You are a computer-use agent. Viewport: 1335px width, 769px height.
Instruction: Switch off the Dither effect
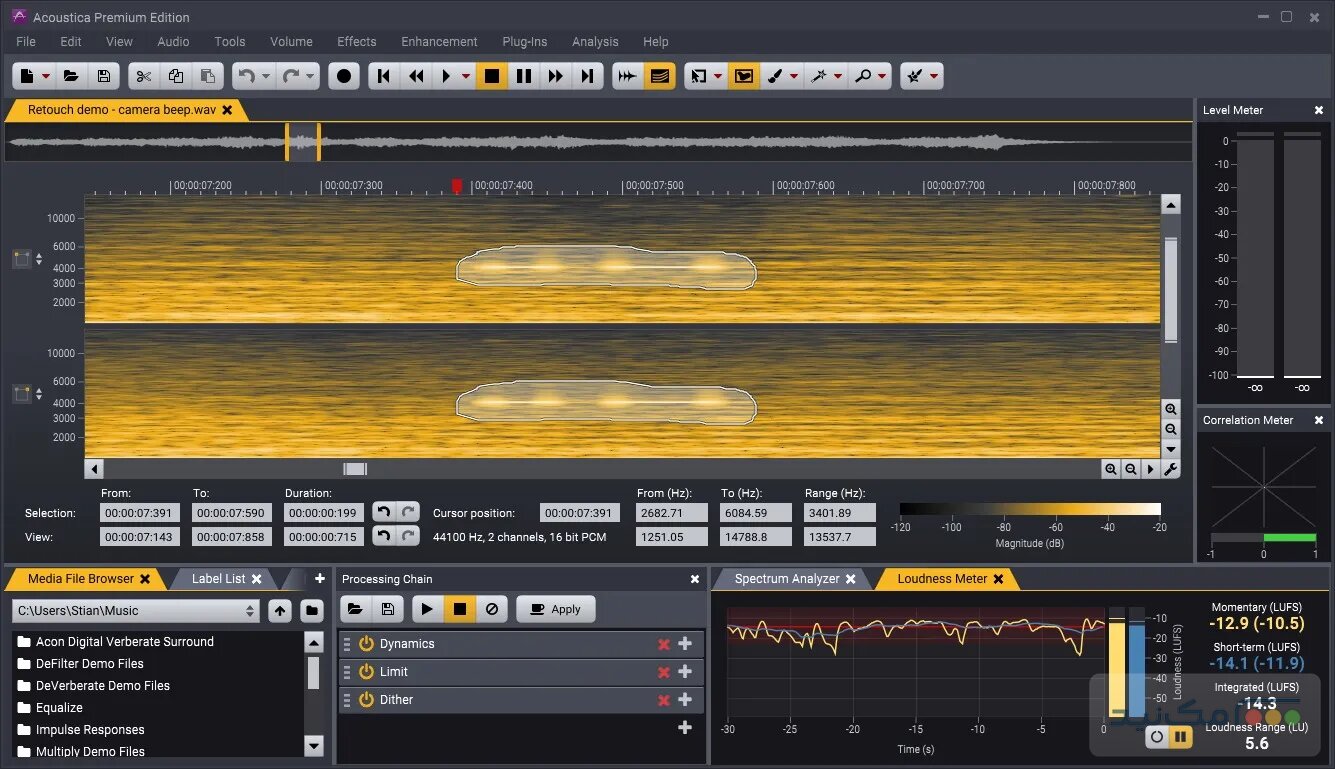[x=368, y=699]
